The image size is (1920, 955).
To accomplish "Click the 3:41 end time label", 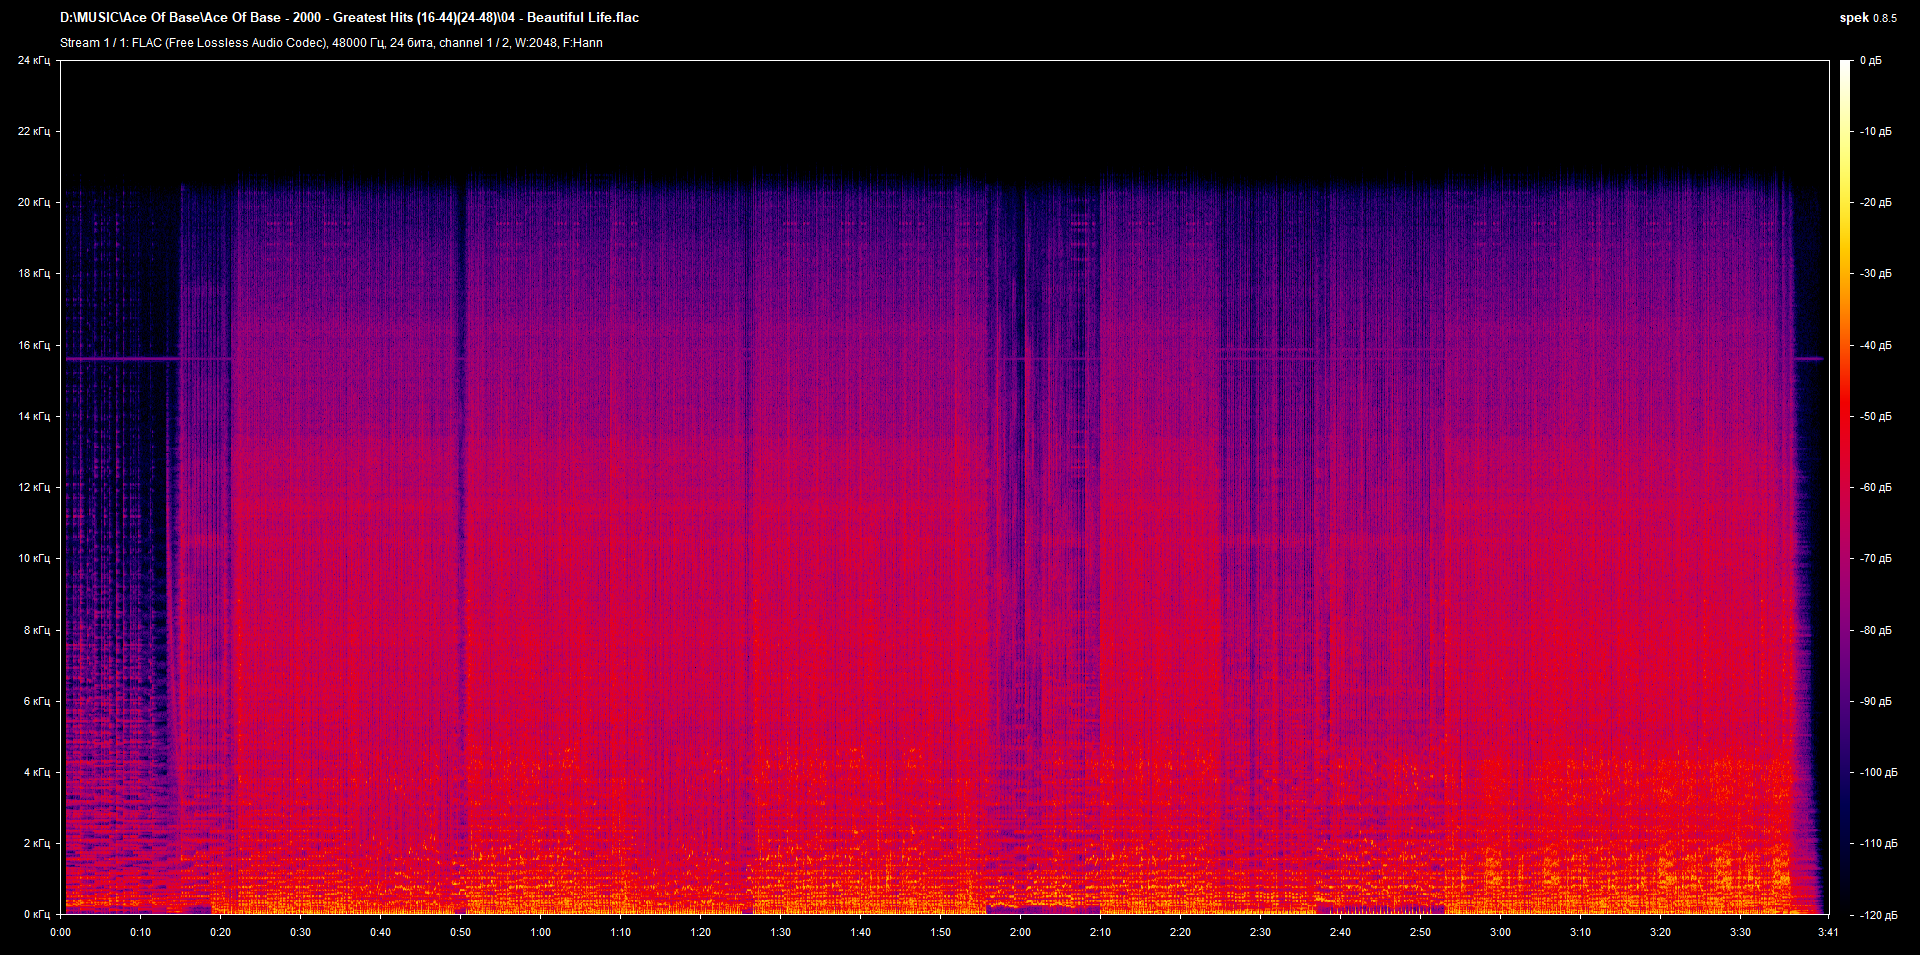I will [1828, 932].
